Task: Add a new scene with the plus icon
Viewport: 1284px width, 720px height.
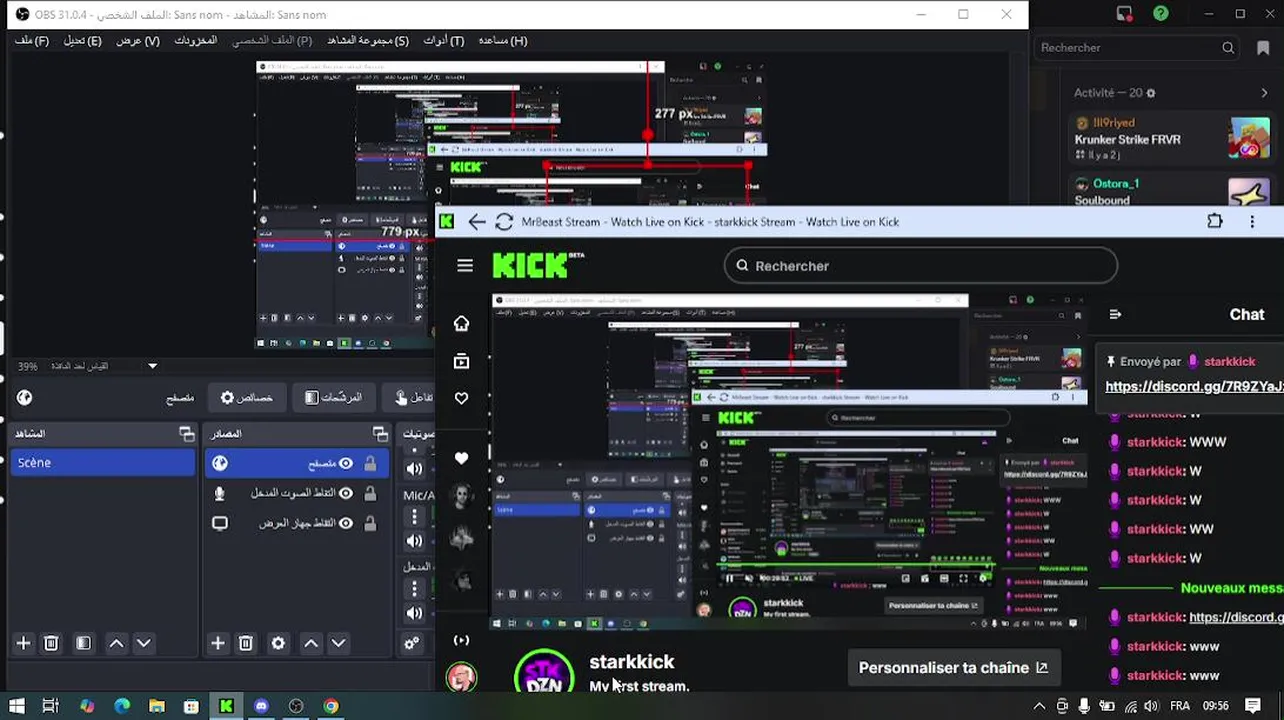Action: [x=23, y=643]
